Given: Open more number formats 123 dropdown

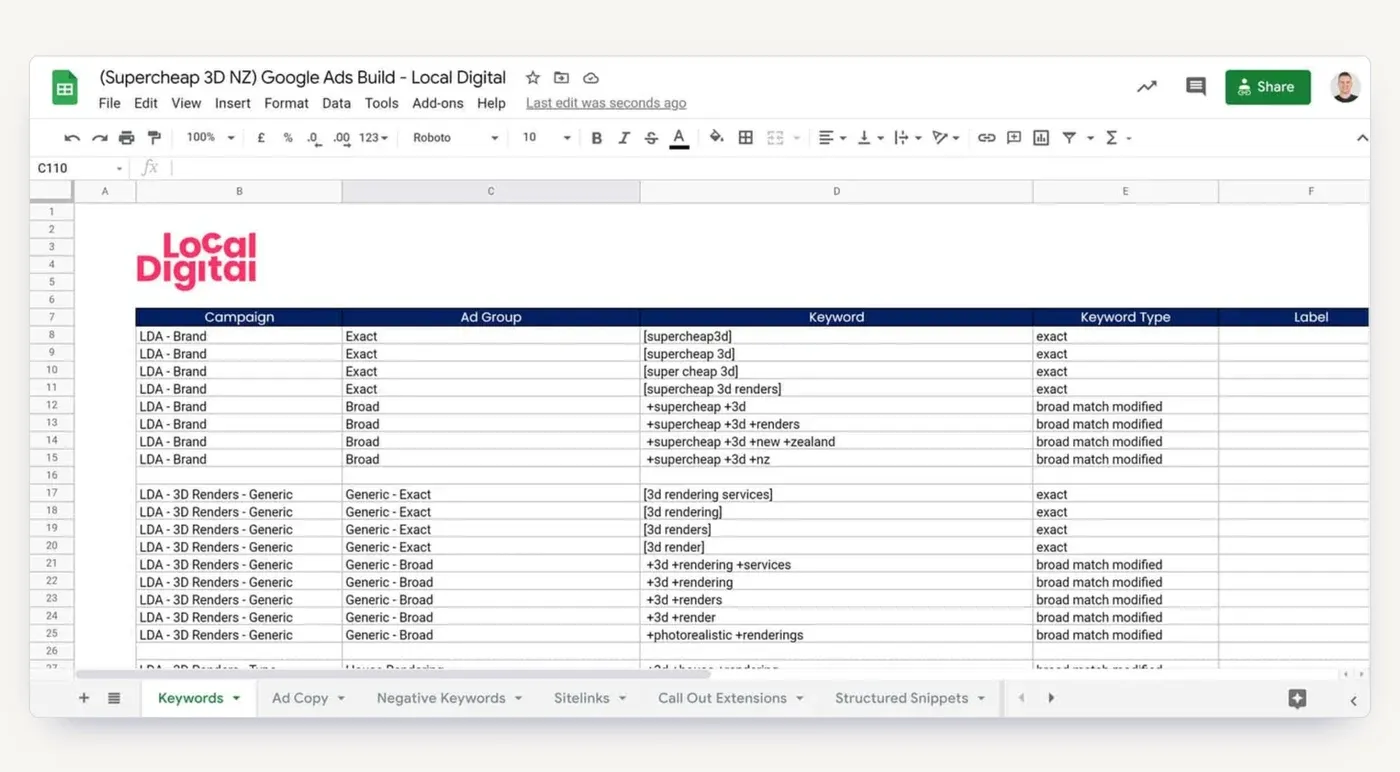Looking at the screenshot, I should tap(374, 138).
